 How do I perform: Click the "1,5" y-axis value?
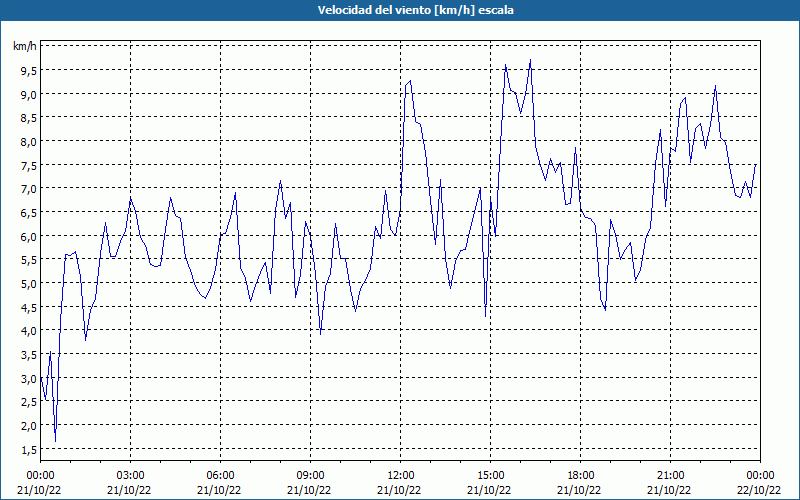click(x=28, y=449)
